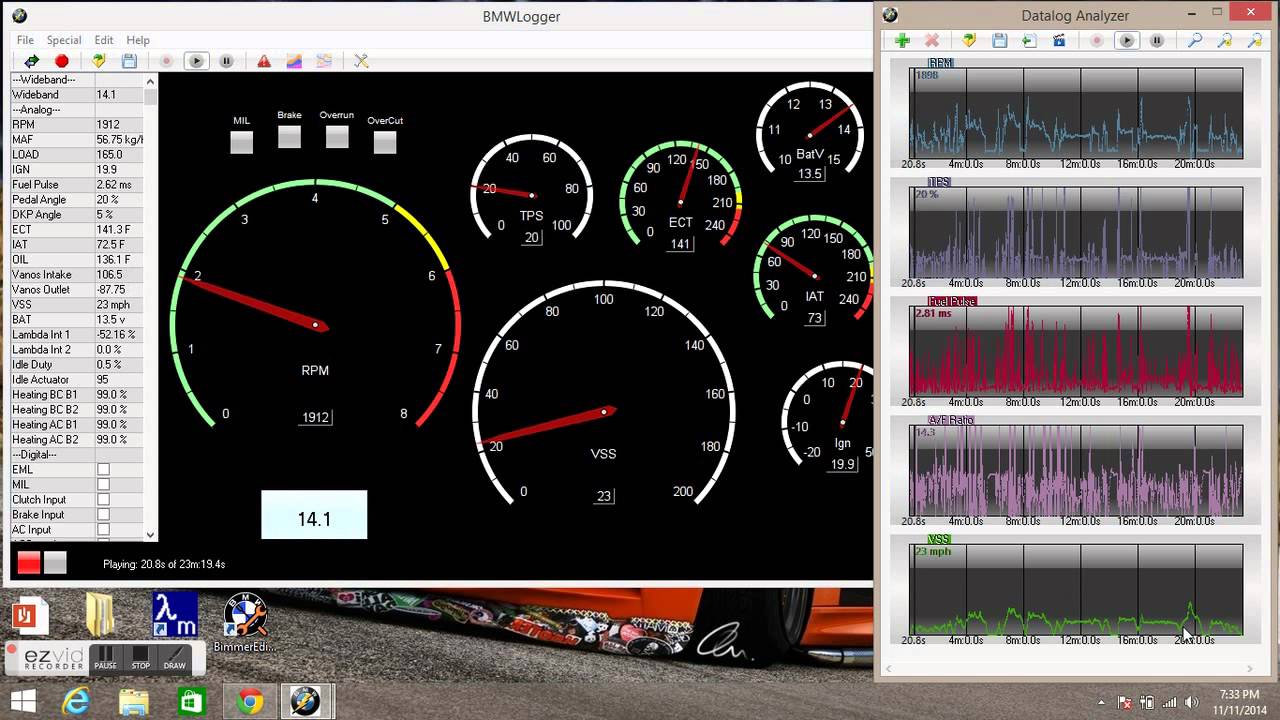Screen dimensions: 1280x720
Task: Click the MIL indicator light box
Action: [241, 142]
